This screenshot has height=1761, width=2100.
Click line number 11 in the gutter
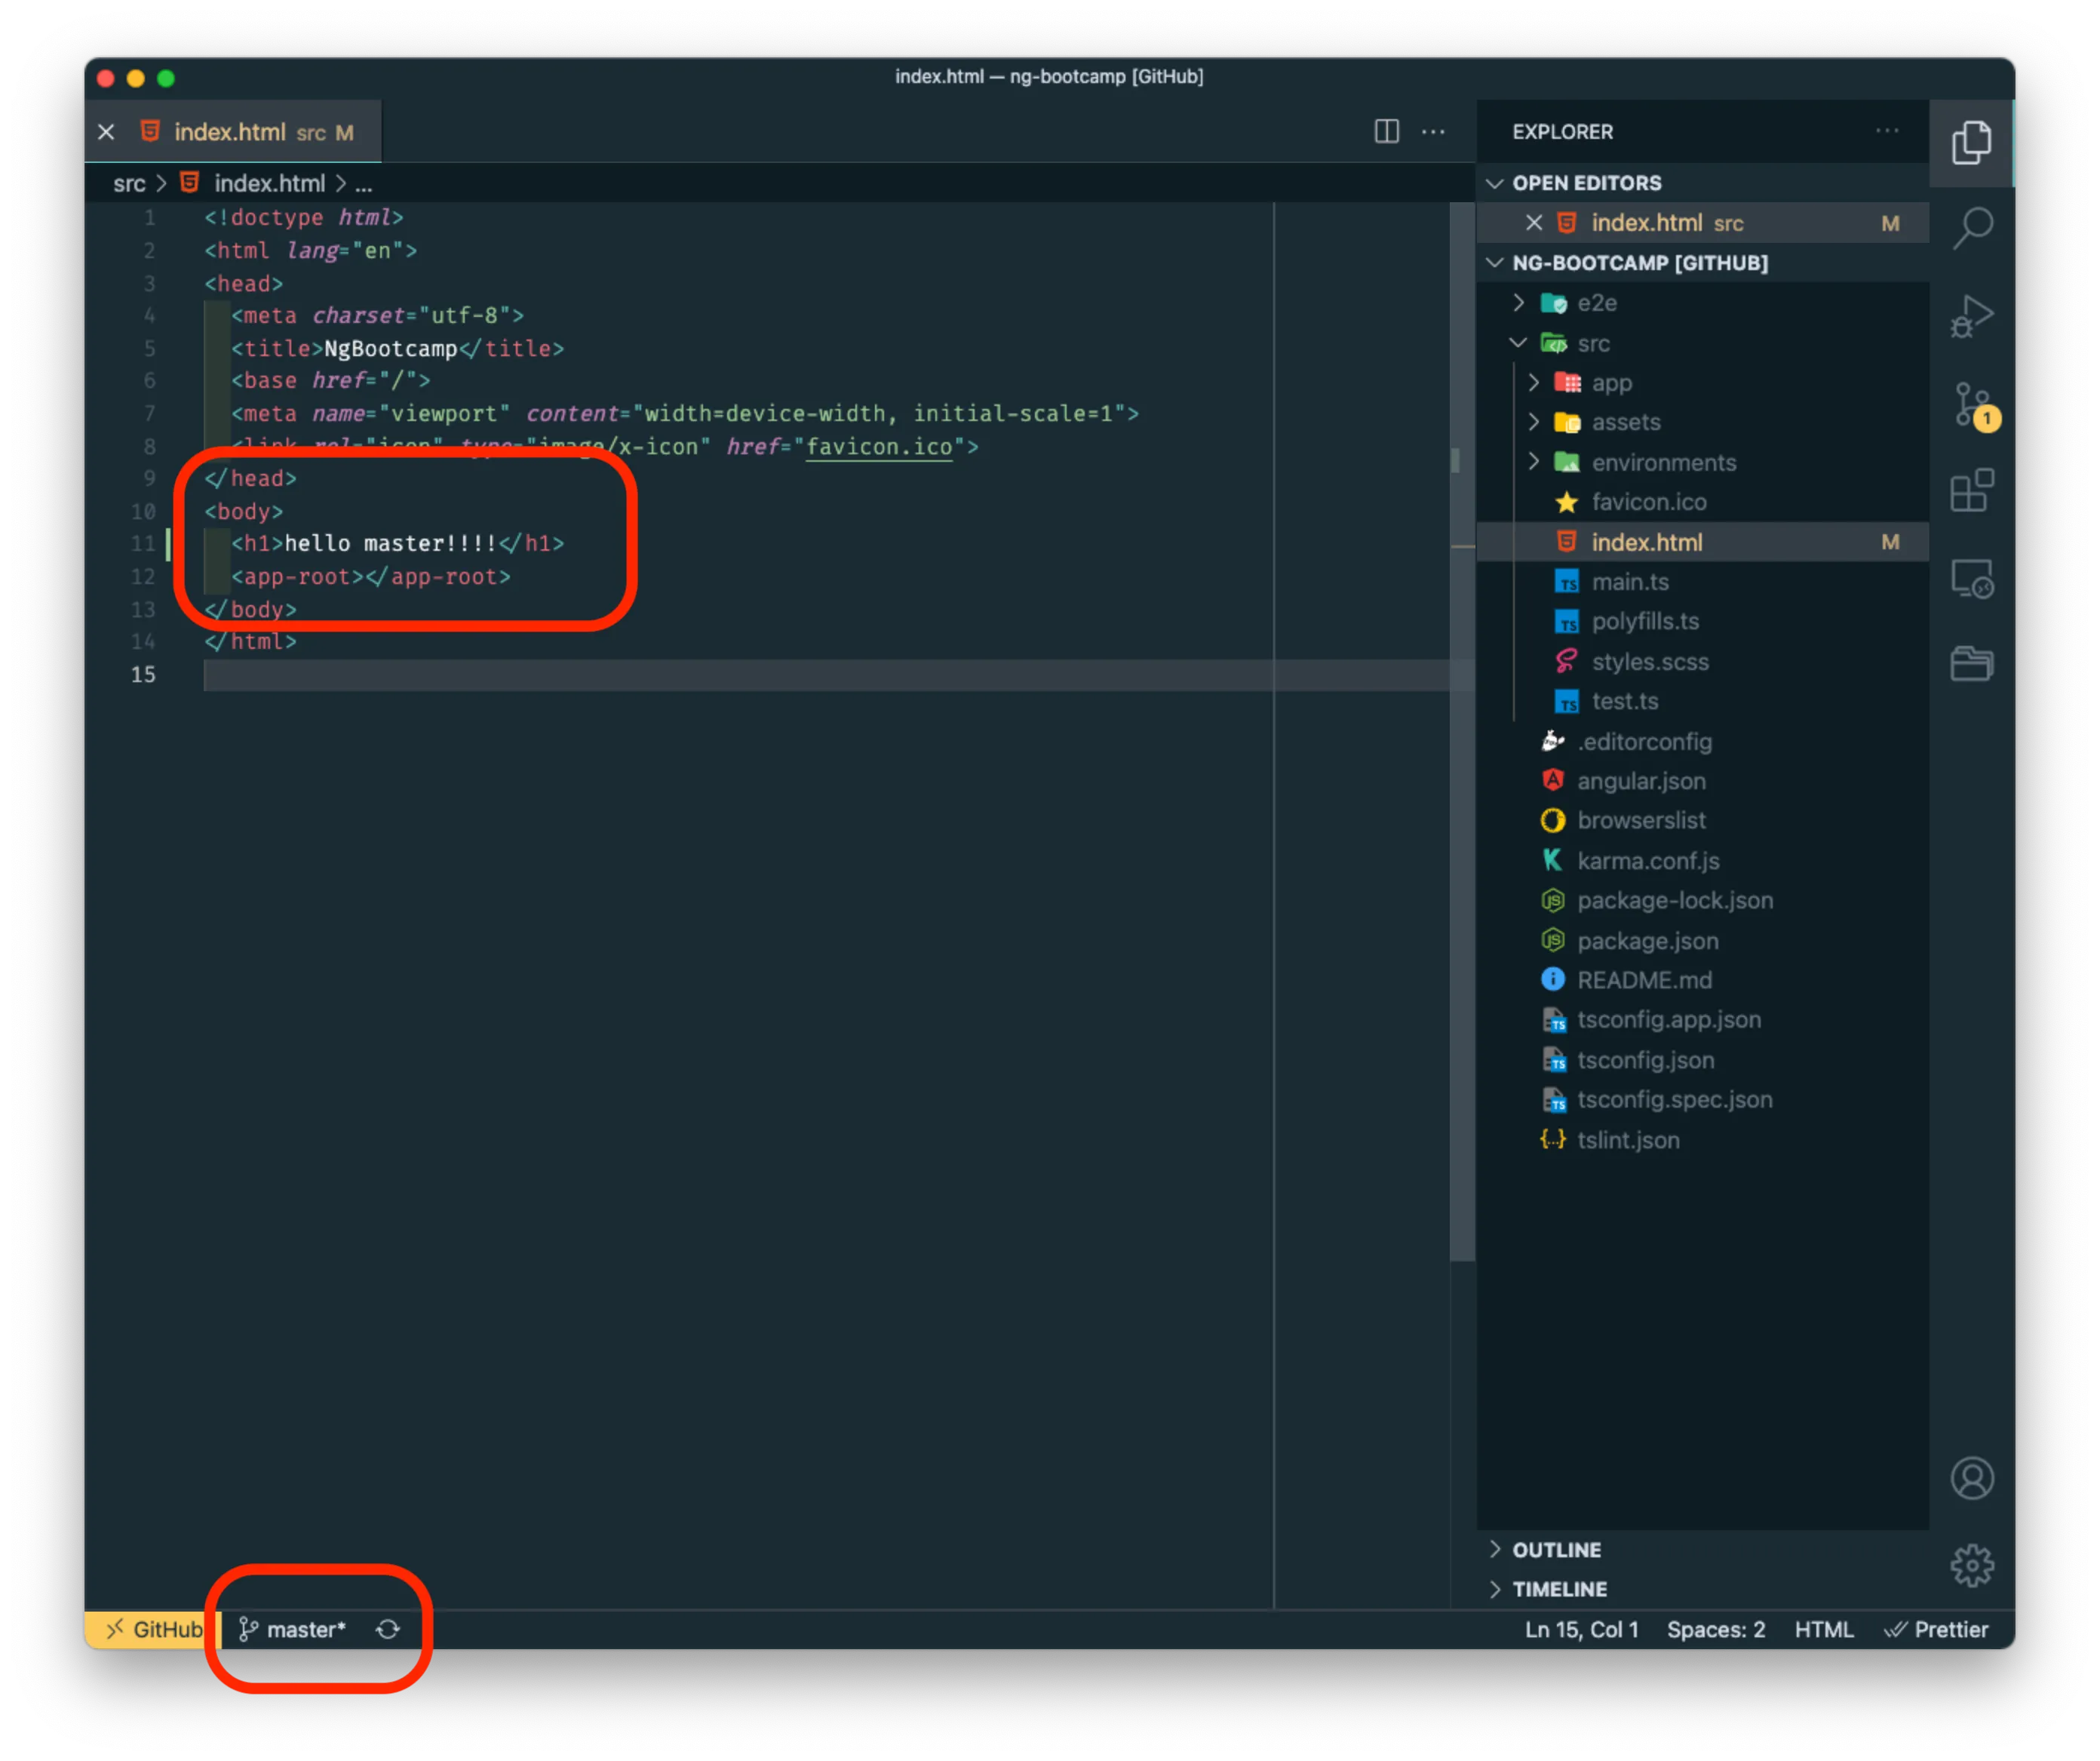[143, 543]
